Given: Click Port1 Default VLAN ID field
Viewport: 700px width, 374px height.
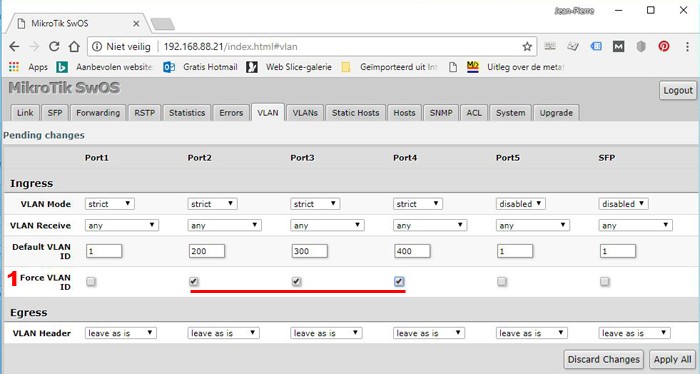Looking at the screenshot, I should click(x=104, y=251).
